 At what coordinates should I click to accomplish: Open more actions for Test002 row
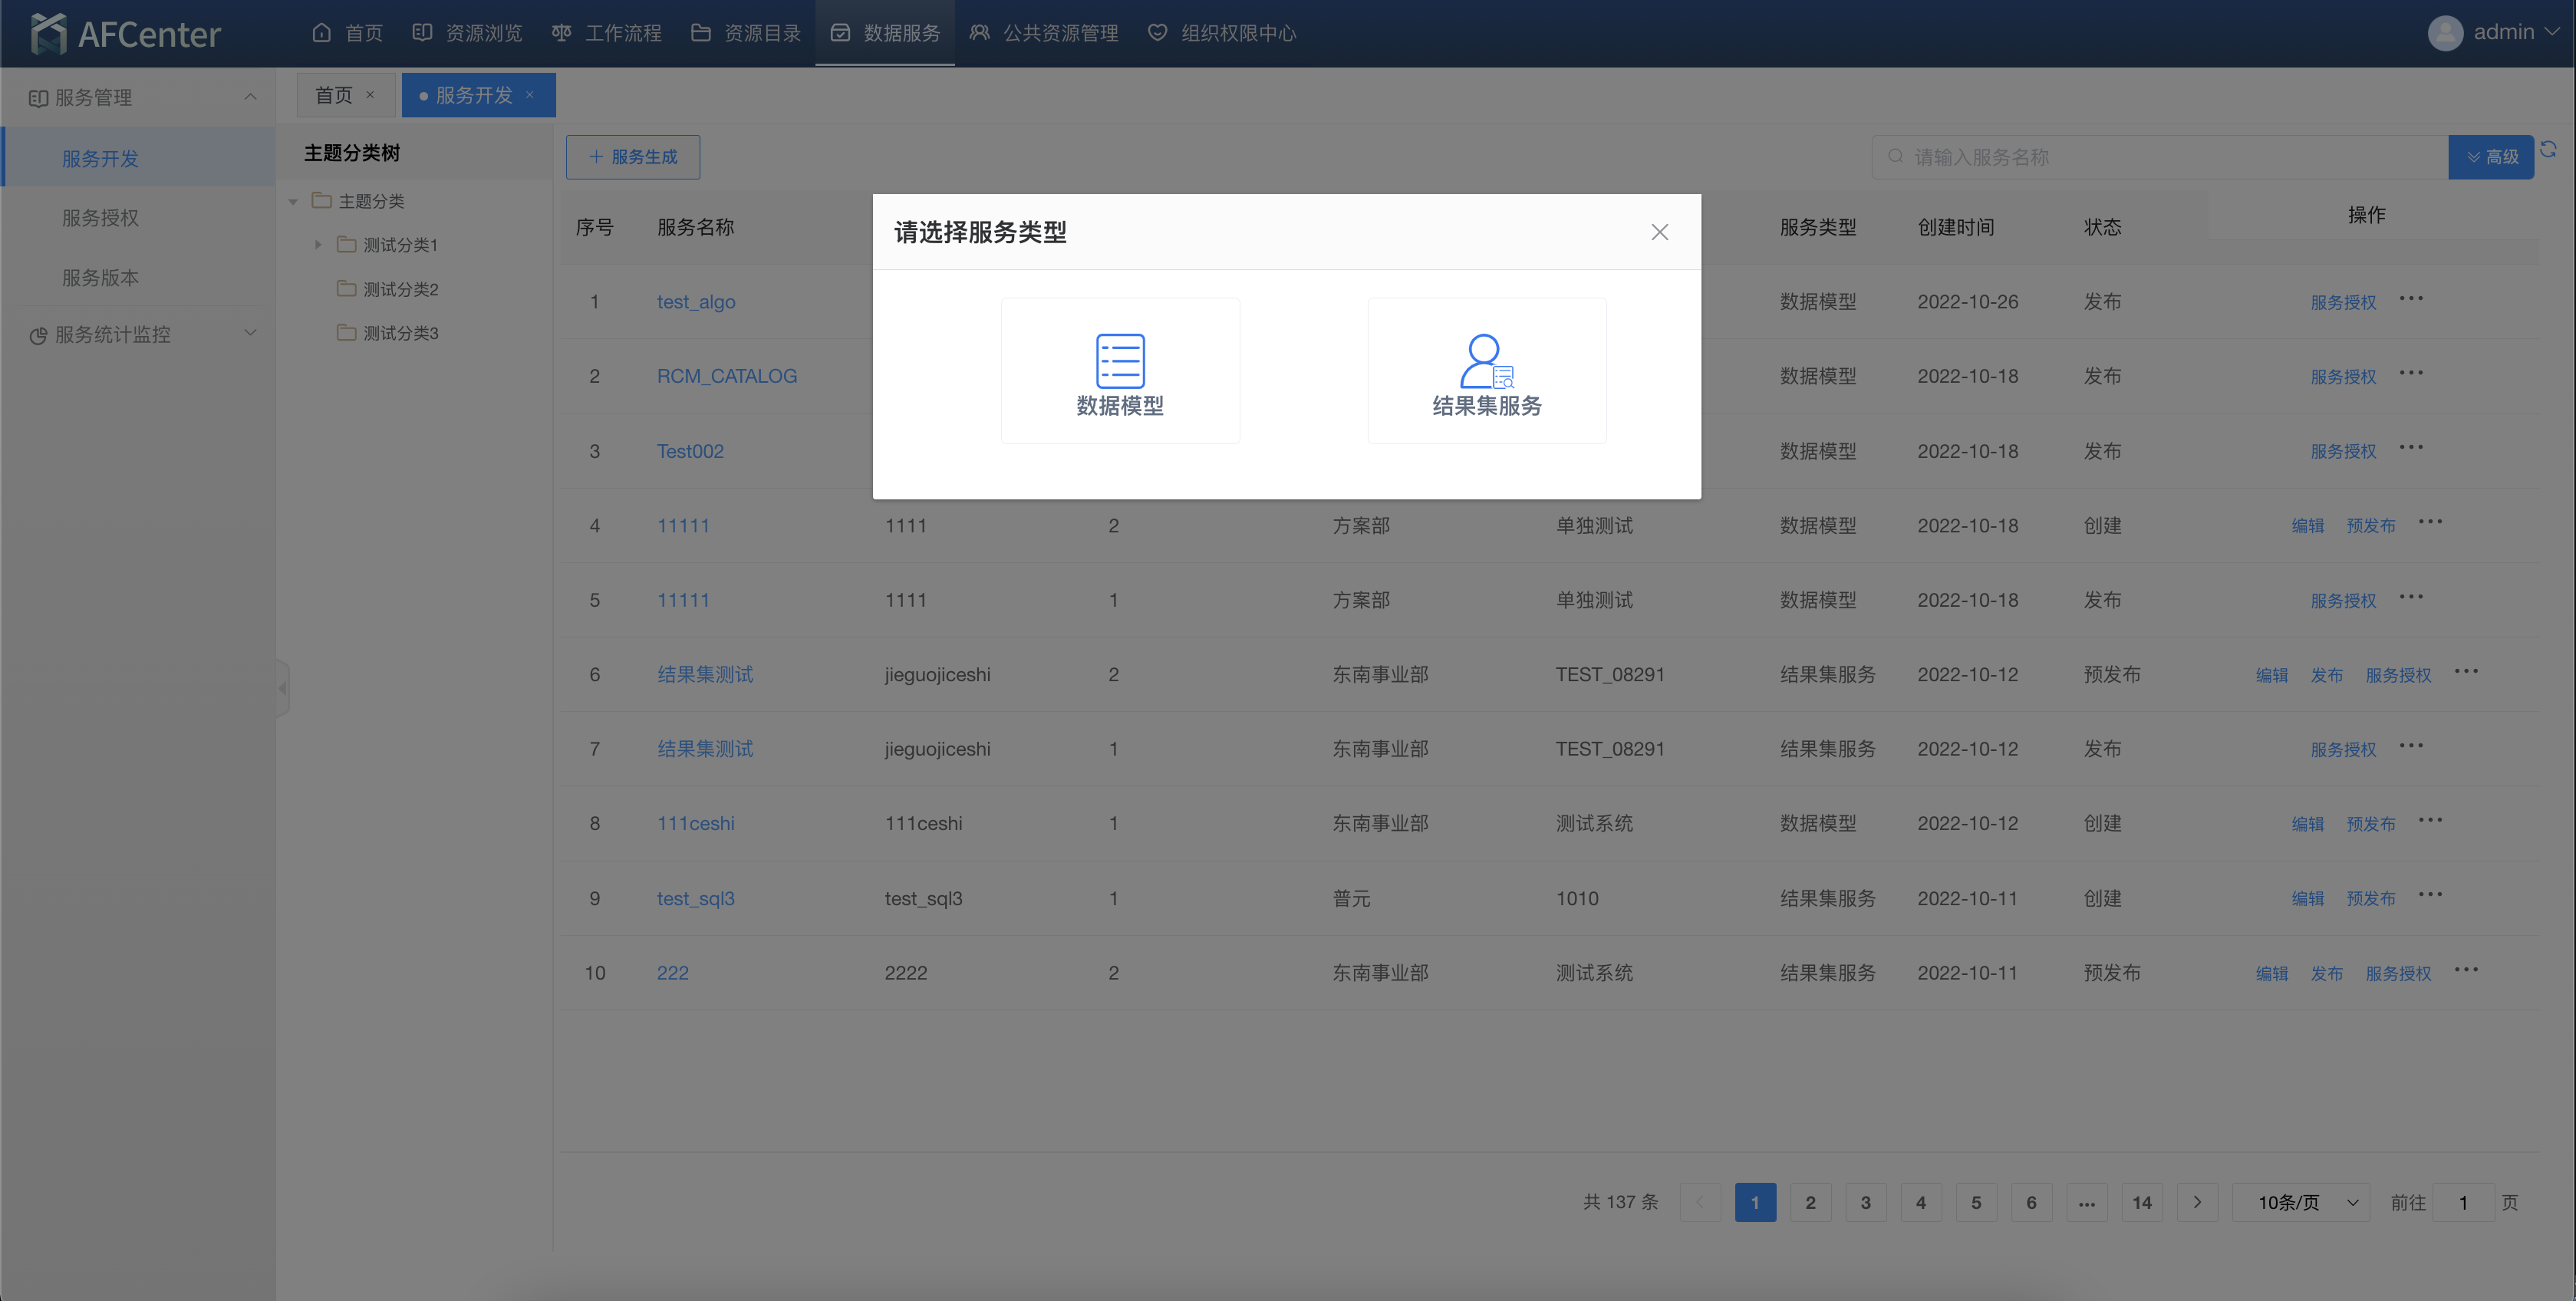(x=2411, y=447)
